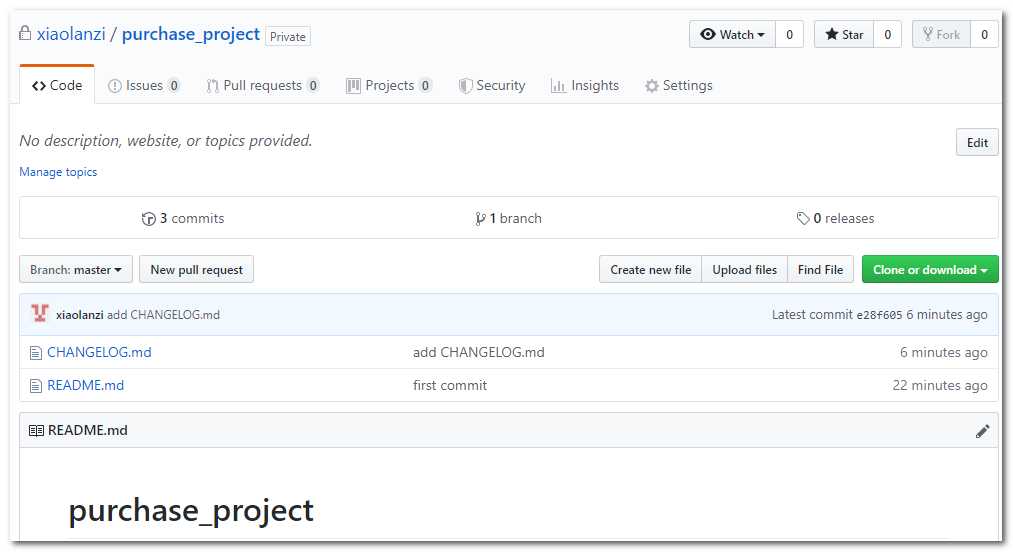
Task: Click the 'No description, website, or topics provided.' text
Action: [x=166, y=140]
